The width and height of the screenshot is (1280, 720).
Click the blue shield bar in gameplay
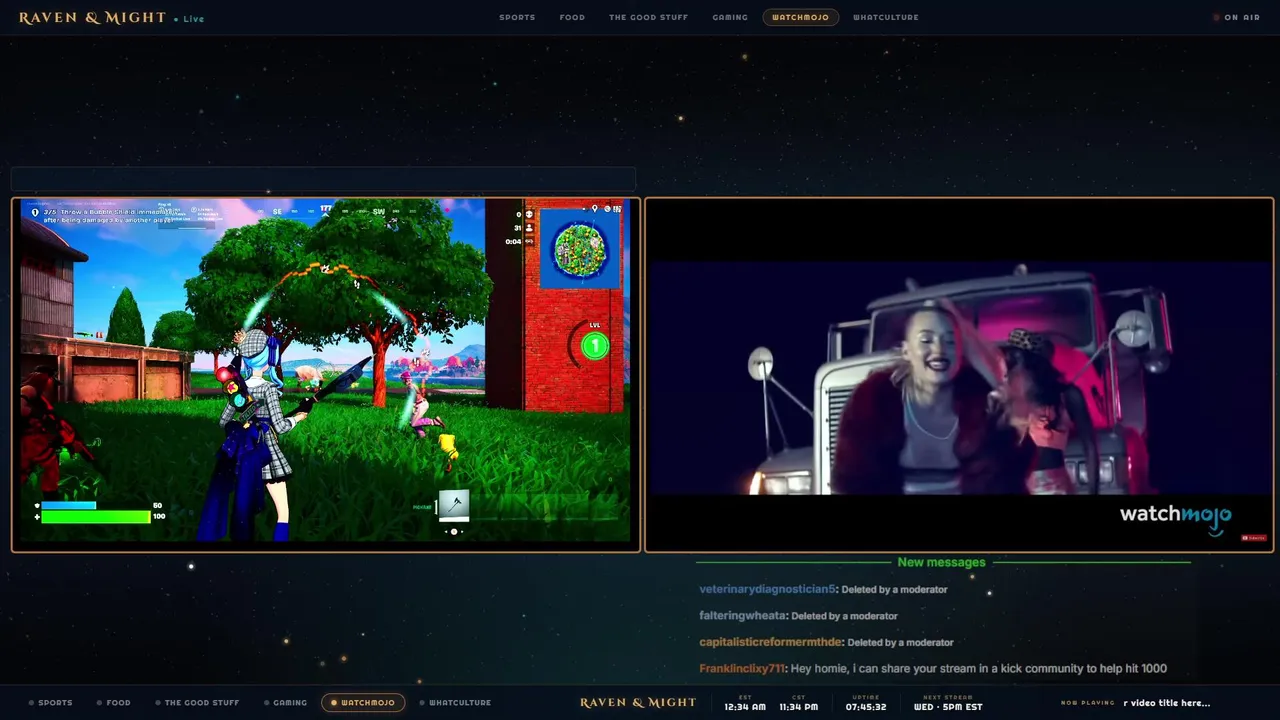click(68, 506)
